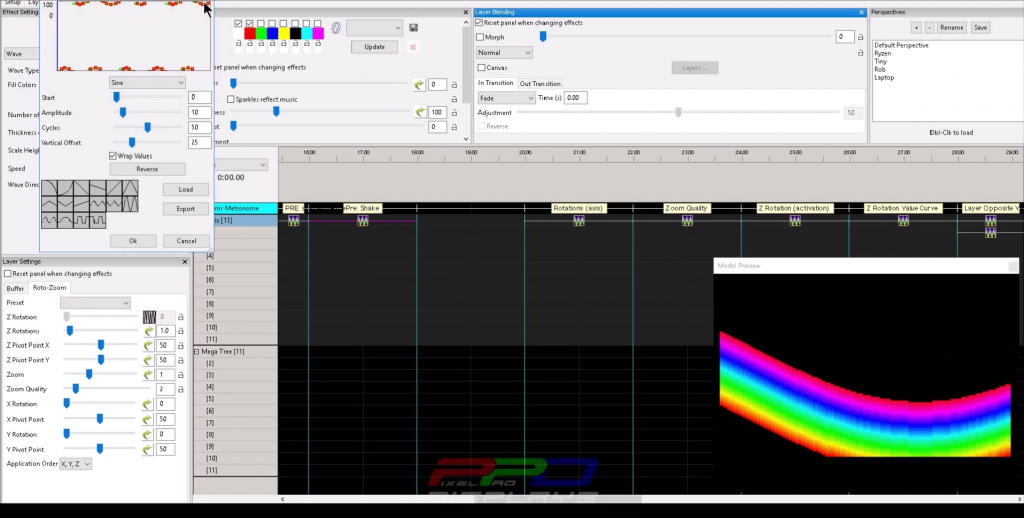Click the Reverse button in curve dialog
Viewport: 1024px width, 518px height.
[147, 170]
